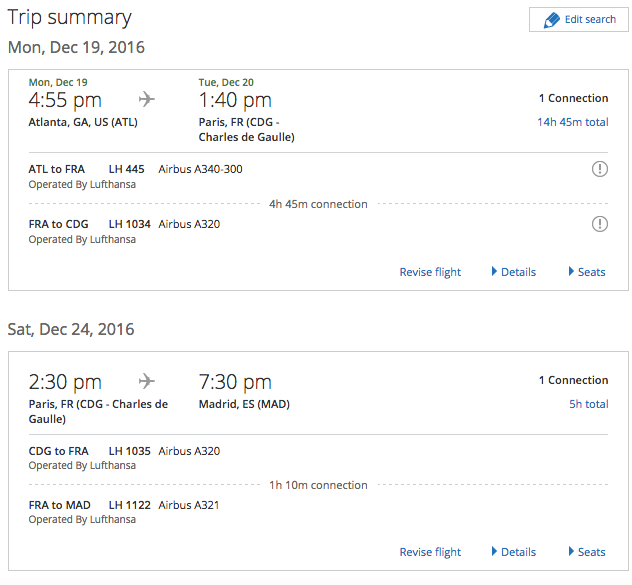632x585 pixels.
Task: Expand Details for the Atlanta to Paris flight
Action: pos(514,272)
